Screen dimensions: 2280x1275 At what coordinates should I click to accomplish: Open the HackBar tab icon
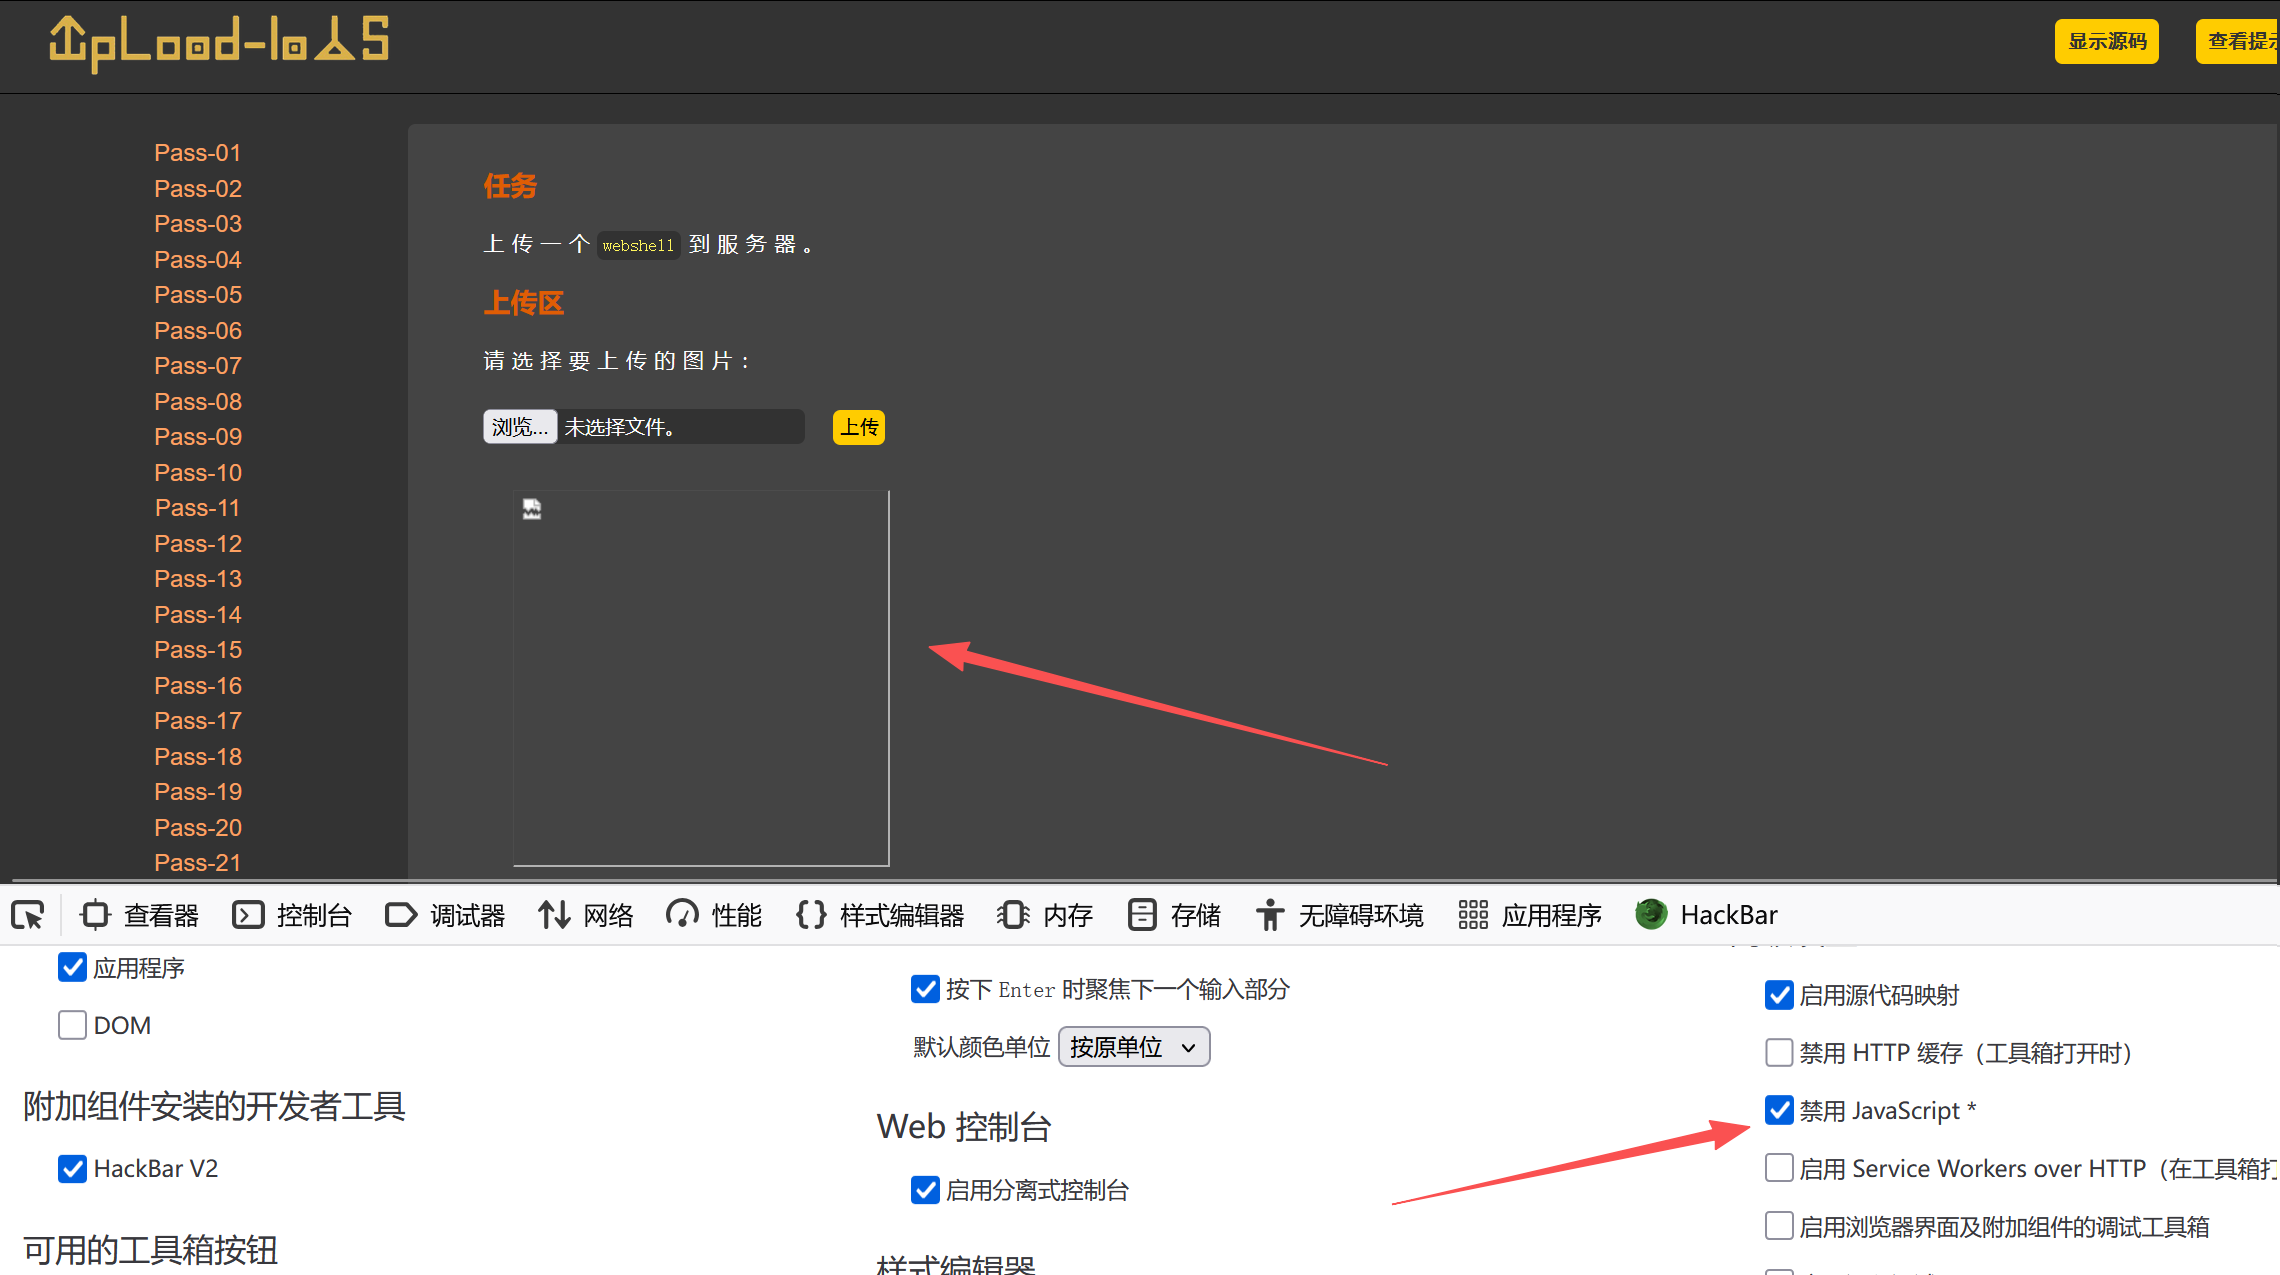pyautogui.click(x=1651, y=914)
